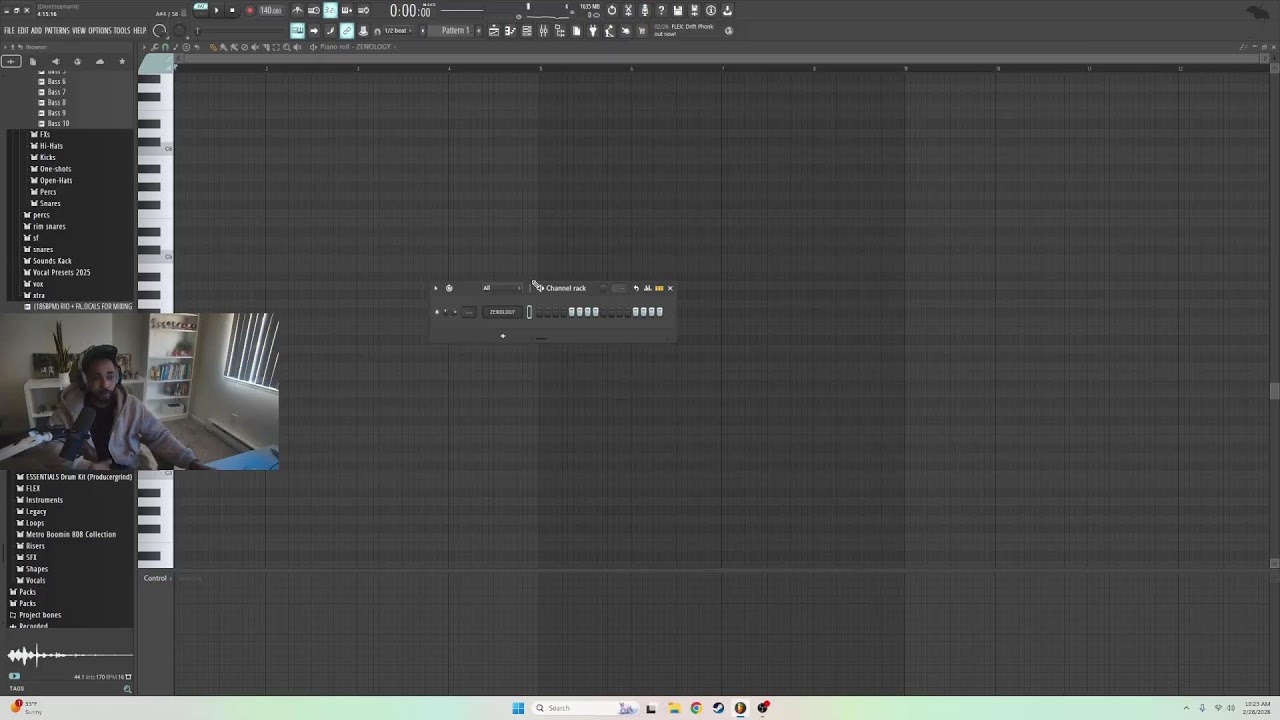Screen dimensions: 1280x720
Task: Click the browser files tab icon
Action: tap(33, 62)
